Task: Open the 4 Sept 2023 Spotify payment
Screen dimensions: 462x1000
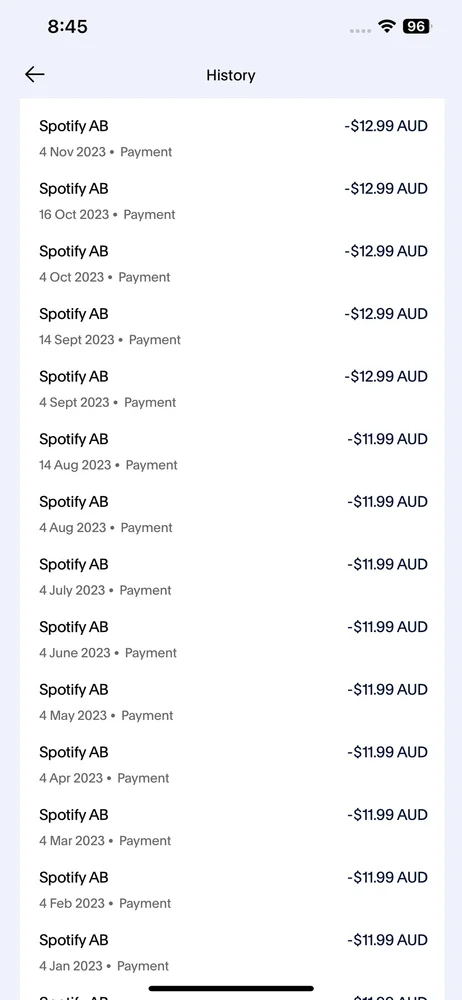Action: tap(232, 388)
